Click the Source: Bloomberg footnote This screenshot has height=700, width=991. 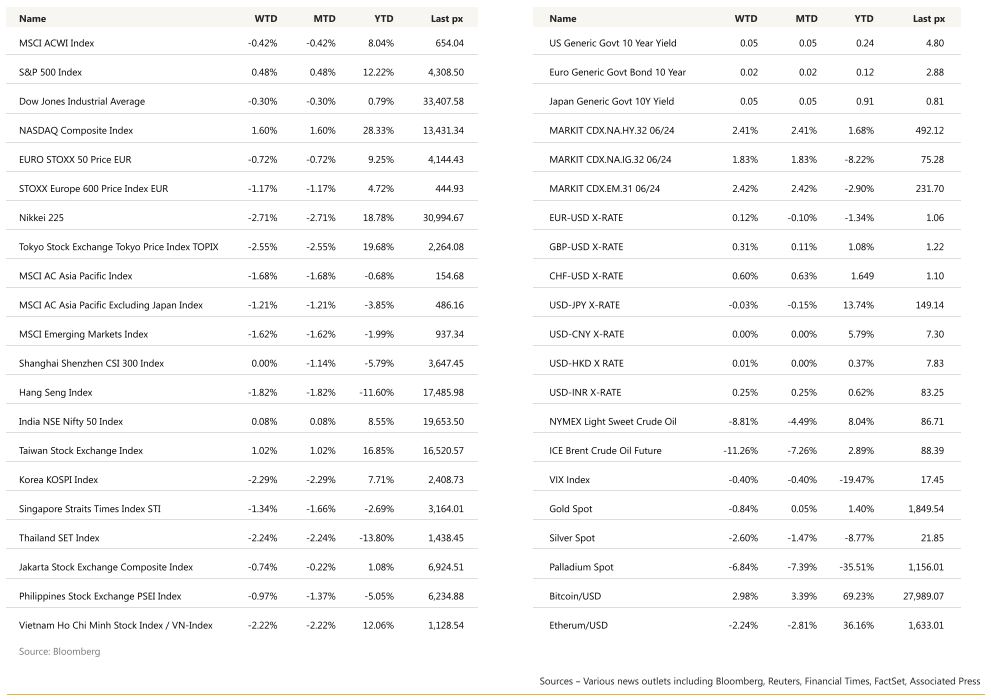click(x=59, y=651)
